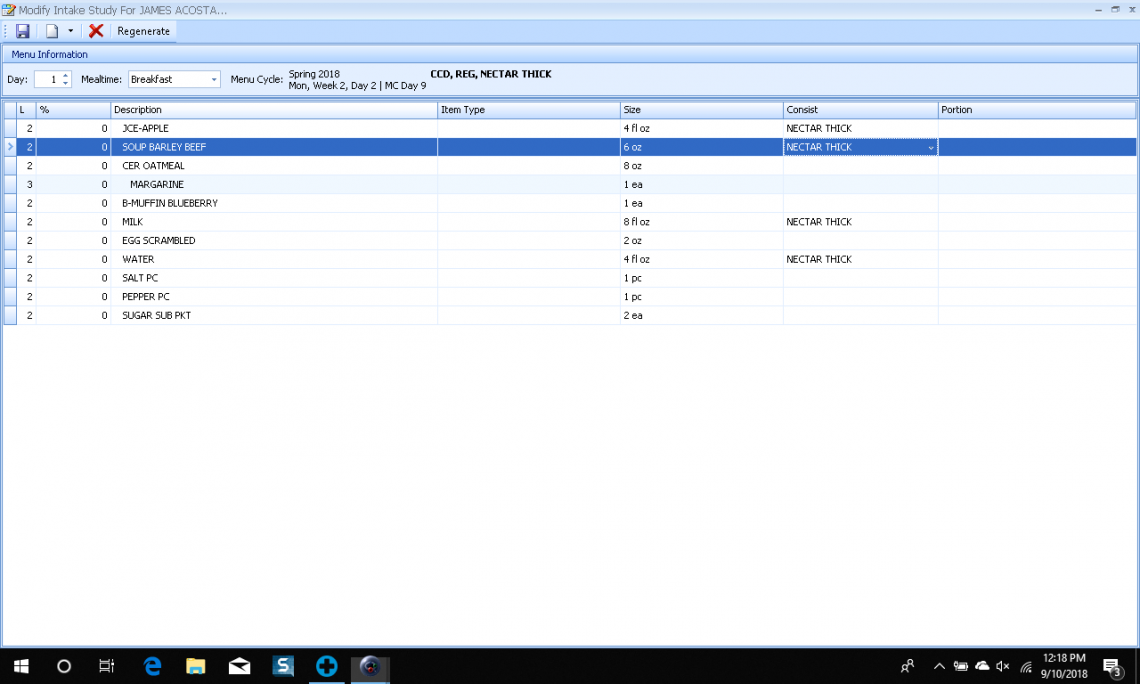Open the Mealtime Breakfast dropdown

(x=214, y=80)
